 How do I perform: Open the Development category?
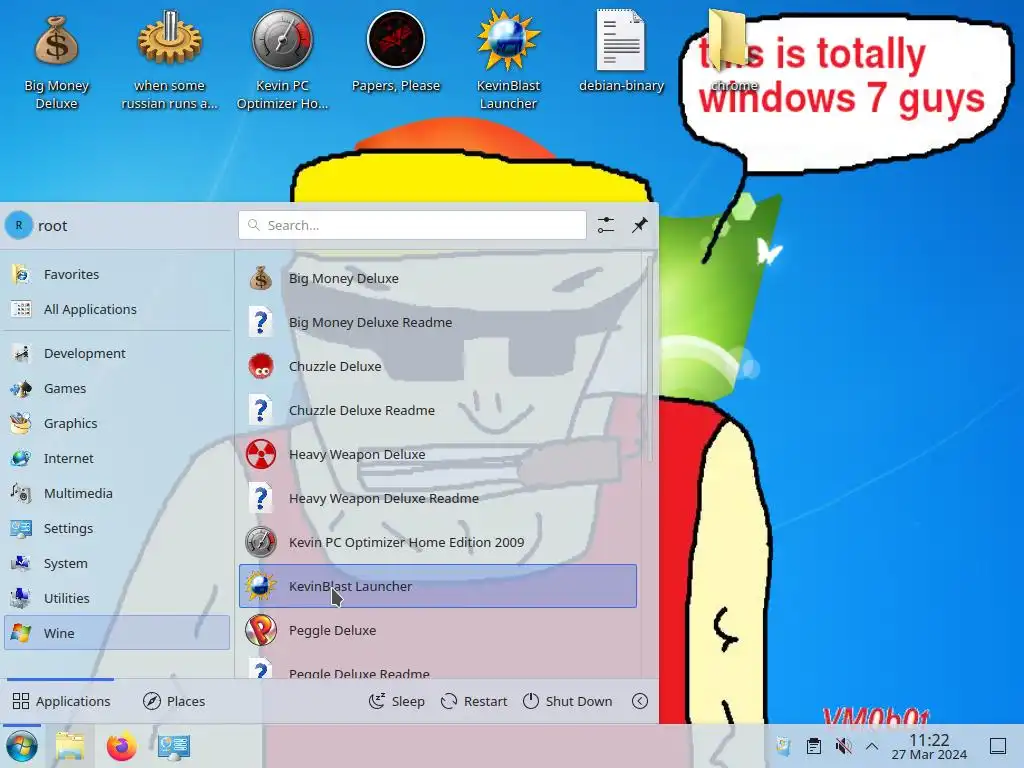[117, 353]
